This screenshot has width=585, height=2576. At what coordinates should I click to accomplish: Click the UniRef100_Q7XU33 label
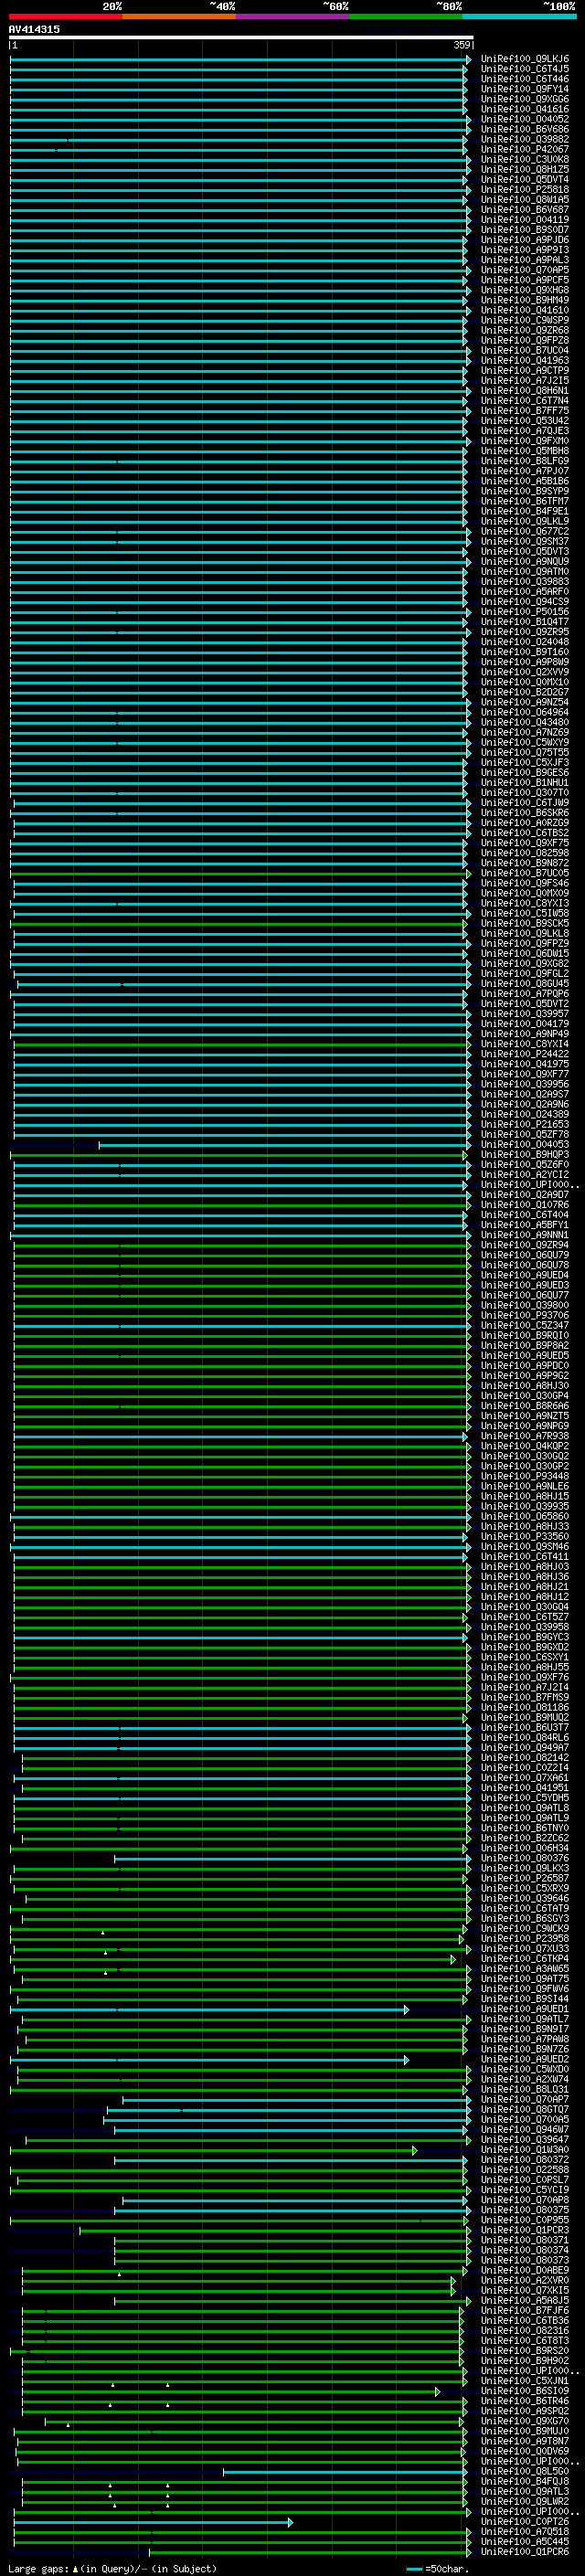point(525,1948)
